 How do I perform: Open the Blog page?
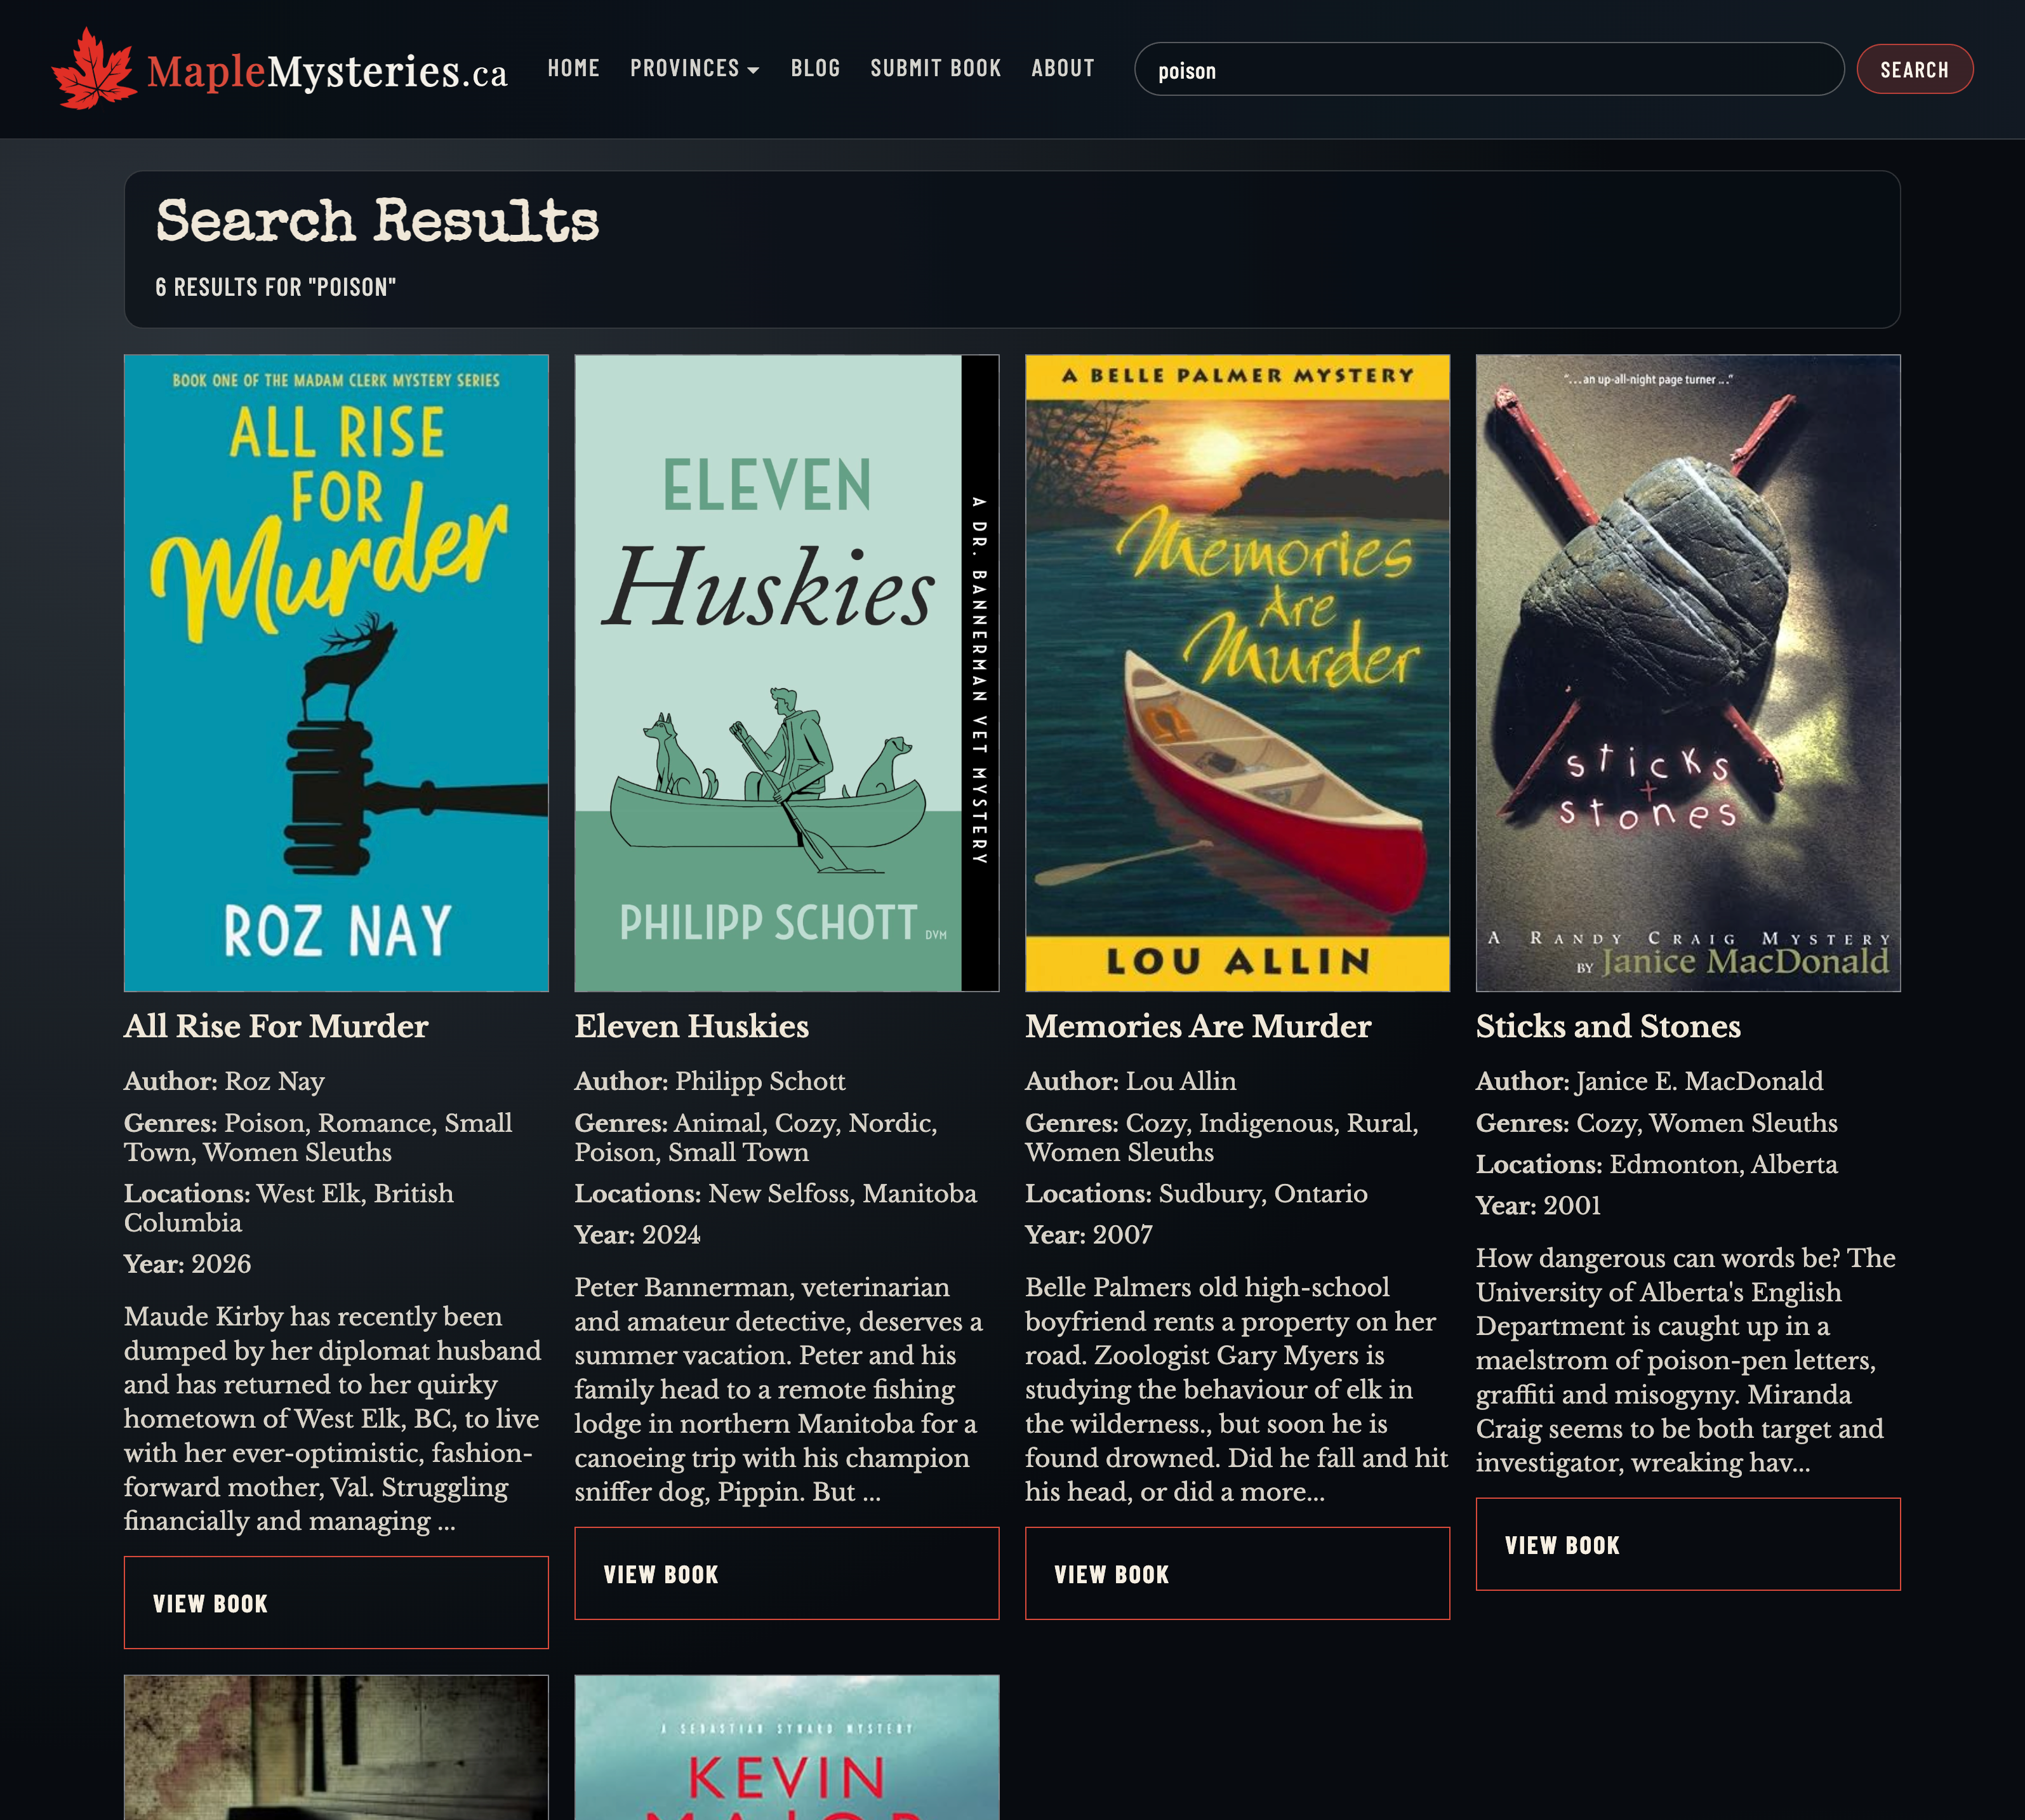tap(815, 68)
